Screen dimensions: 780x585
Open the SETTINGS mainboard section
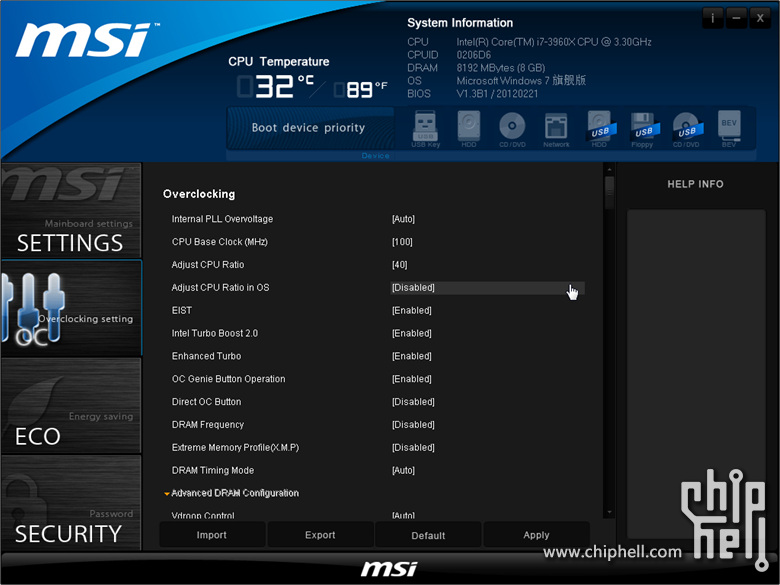71,211
